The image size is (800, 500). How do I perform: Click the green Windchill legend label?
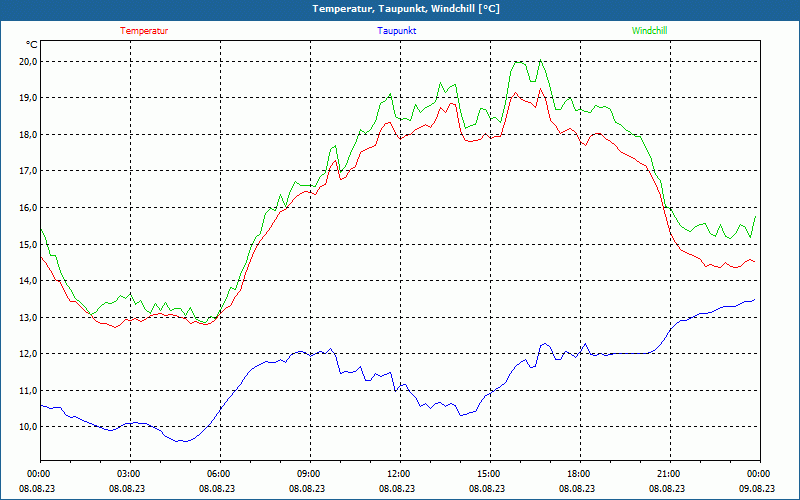tap(649, 31)
